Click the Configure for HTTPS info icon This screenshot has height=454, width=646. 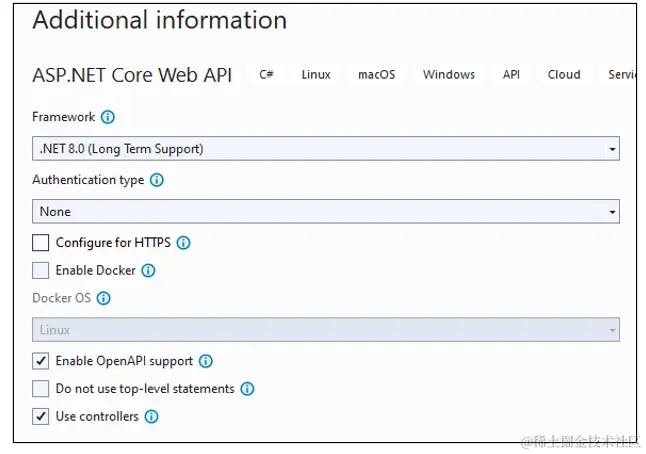[x=183, y=243]
